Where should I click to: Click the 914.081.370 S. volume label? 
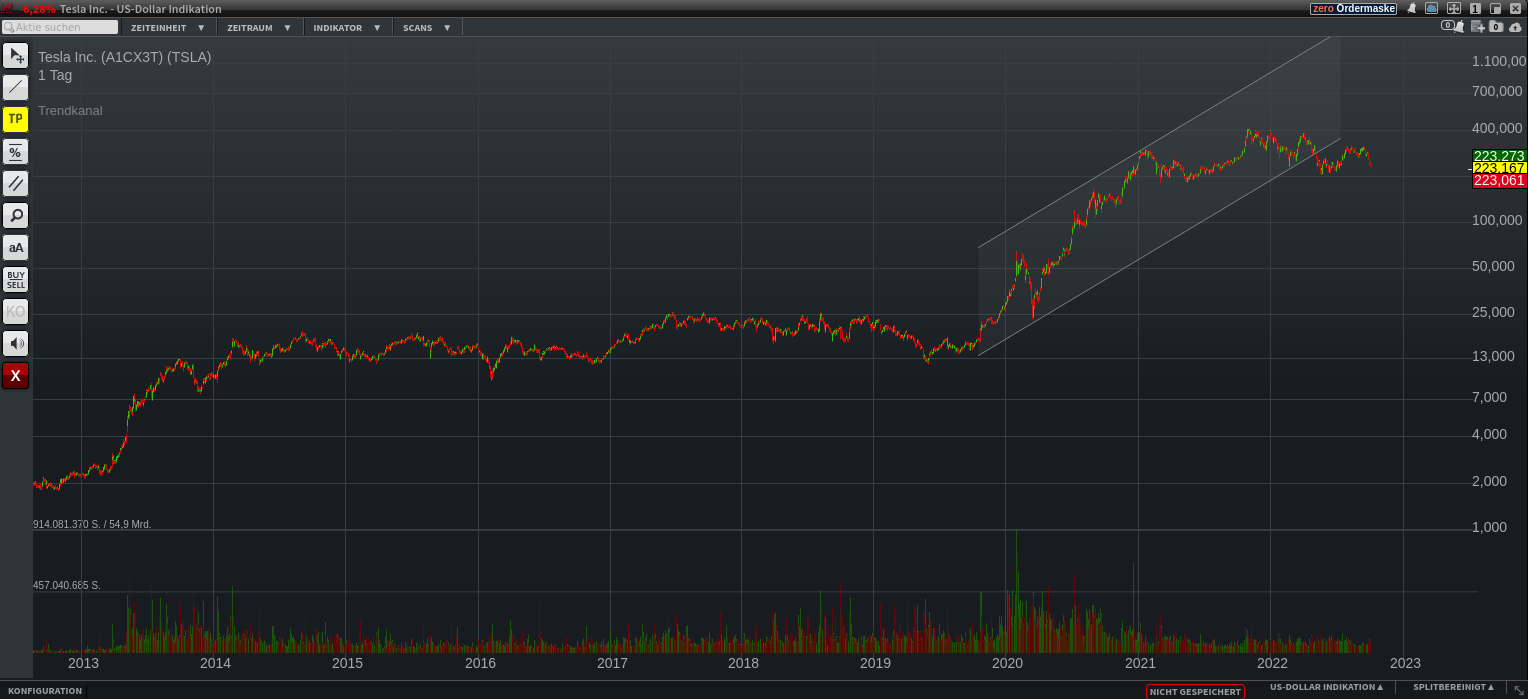pos(92,524)
